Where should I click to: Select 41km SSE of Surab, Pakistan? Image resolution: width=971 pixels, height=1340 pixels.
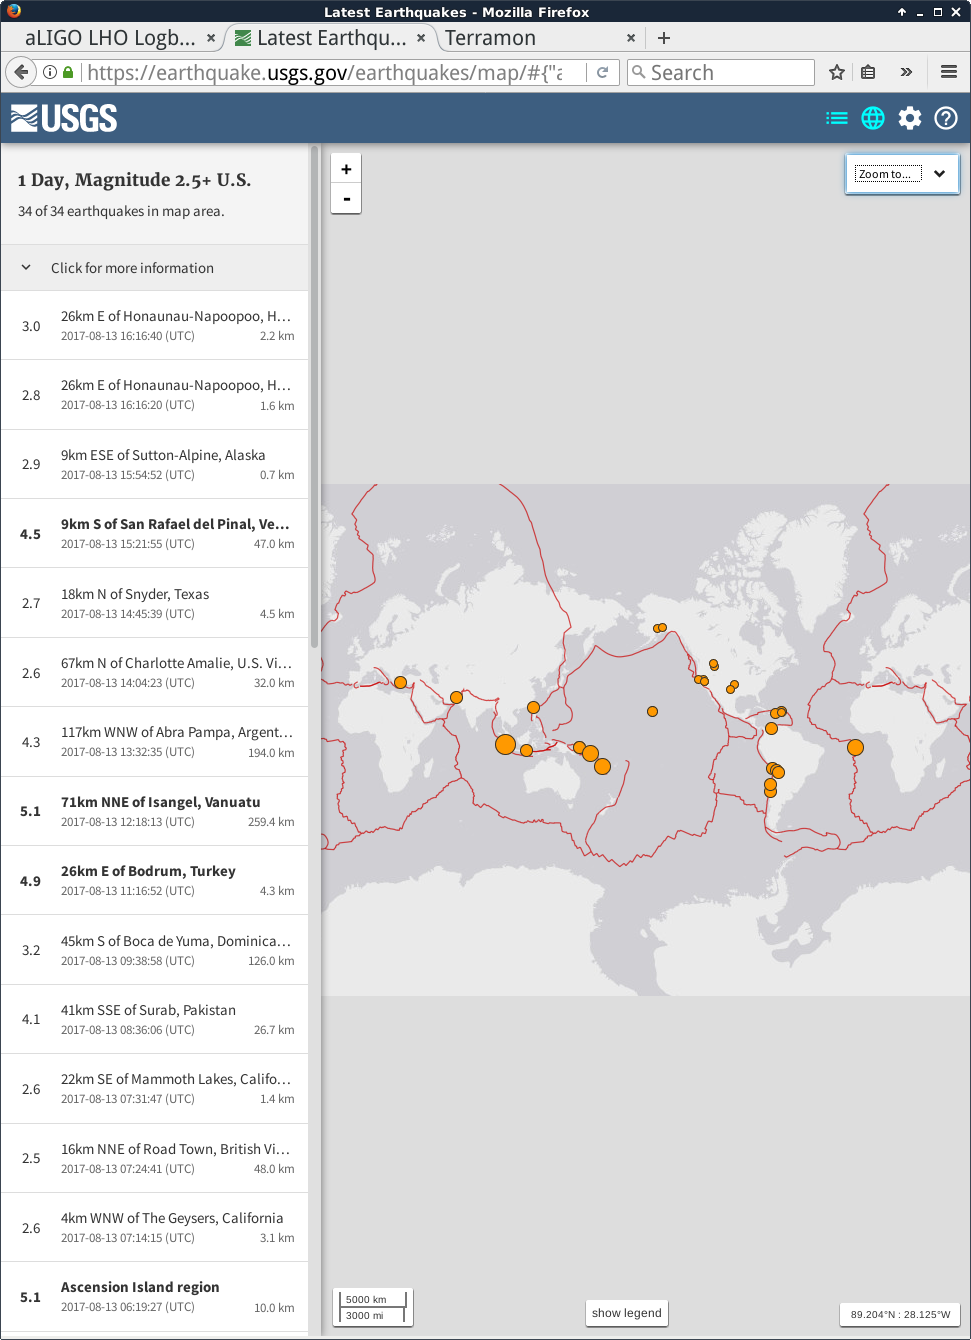pos(155,1019)
